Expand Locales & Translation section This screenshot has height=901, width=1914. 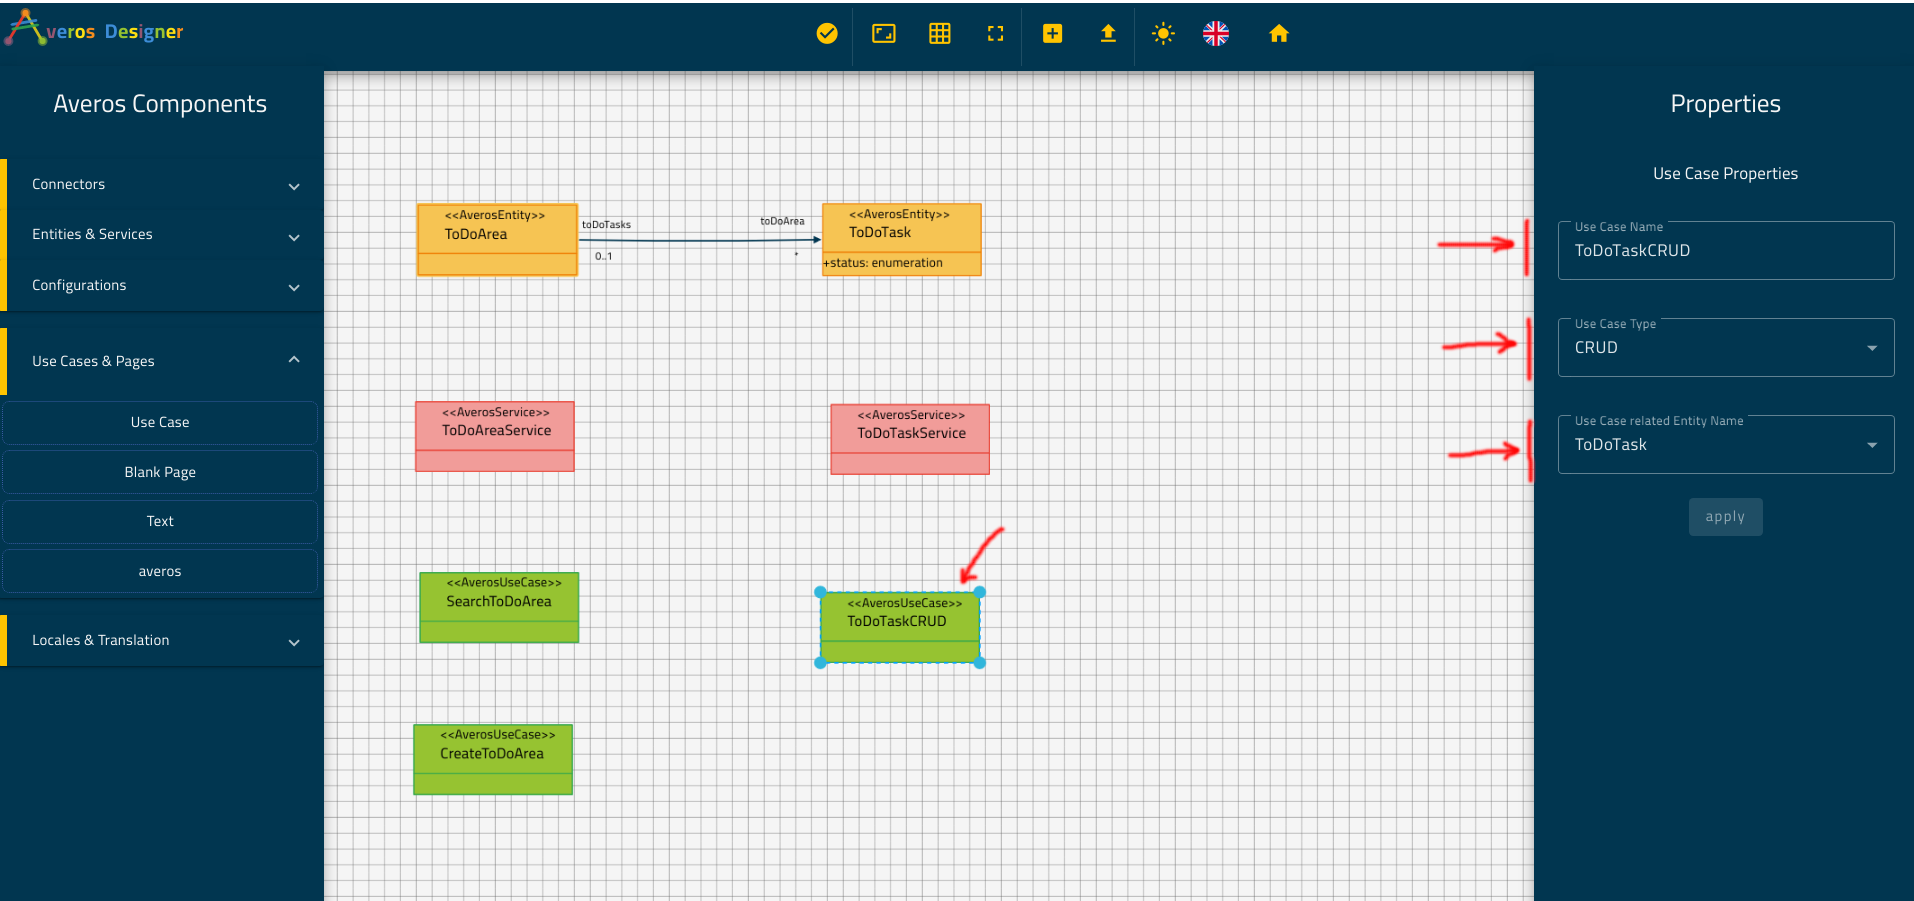pos(163,641)
